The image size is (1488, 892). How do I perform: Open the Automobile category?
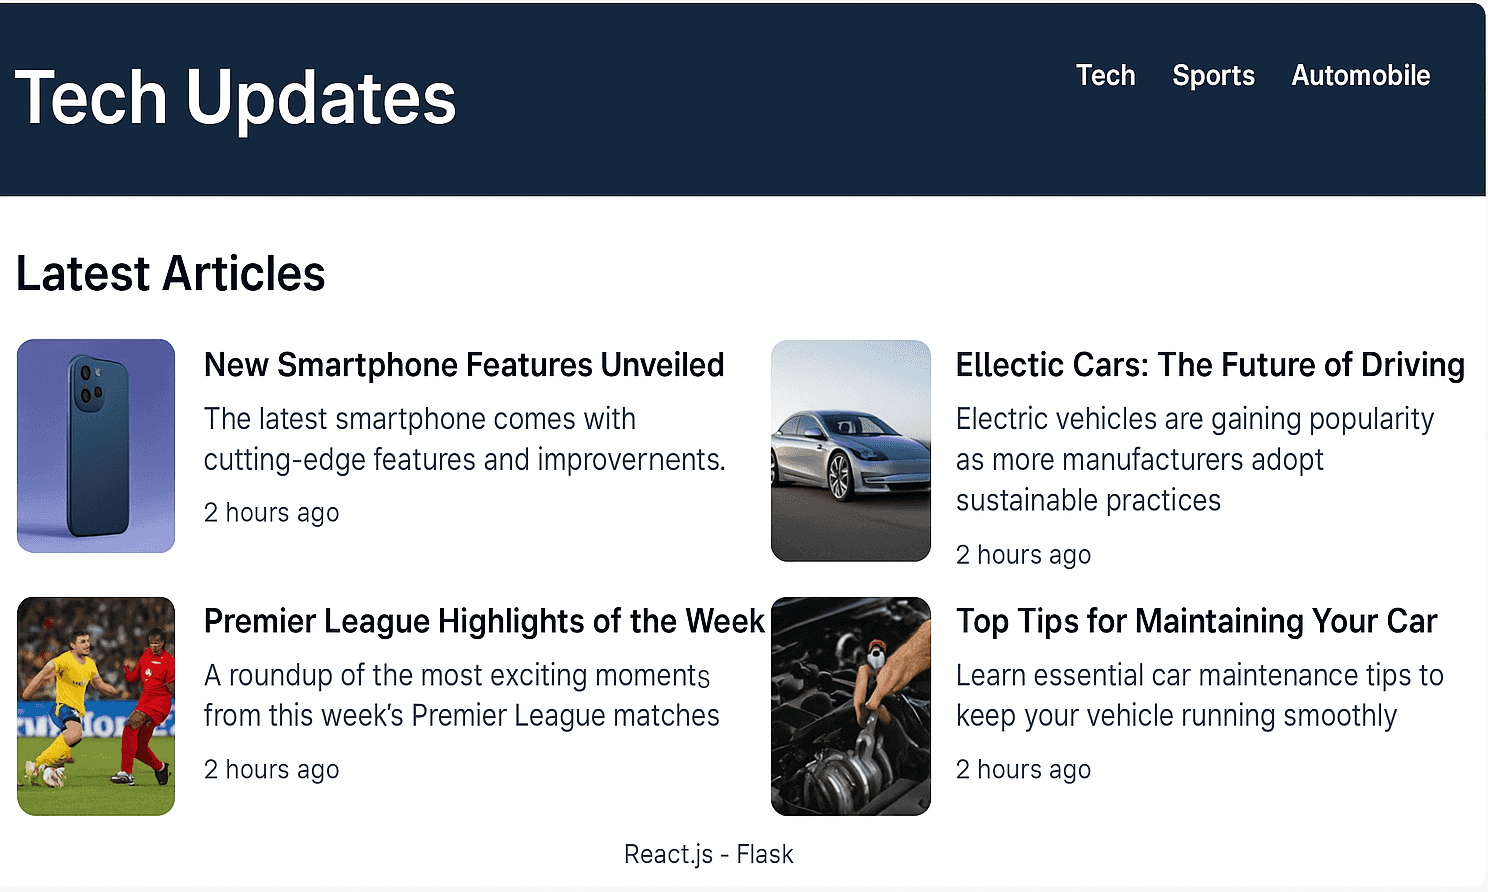[1360, 75]
